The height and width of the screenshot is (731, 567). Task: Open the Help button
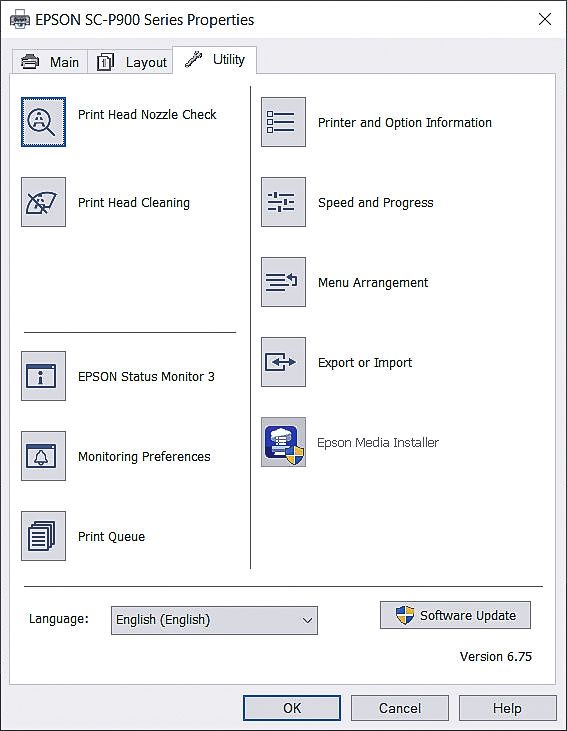point(507,708)
